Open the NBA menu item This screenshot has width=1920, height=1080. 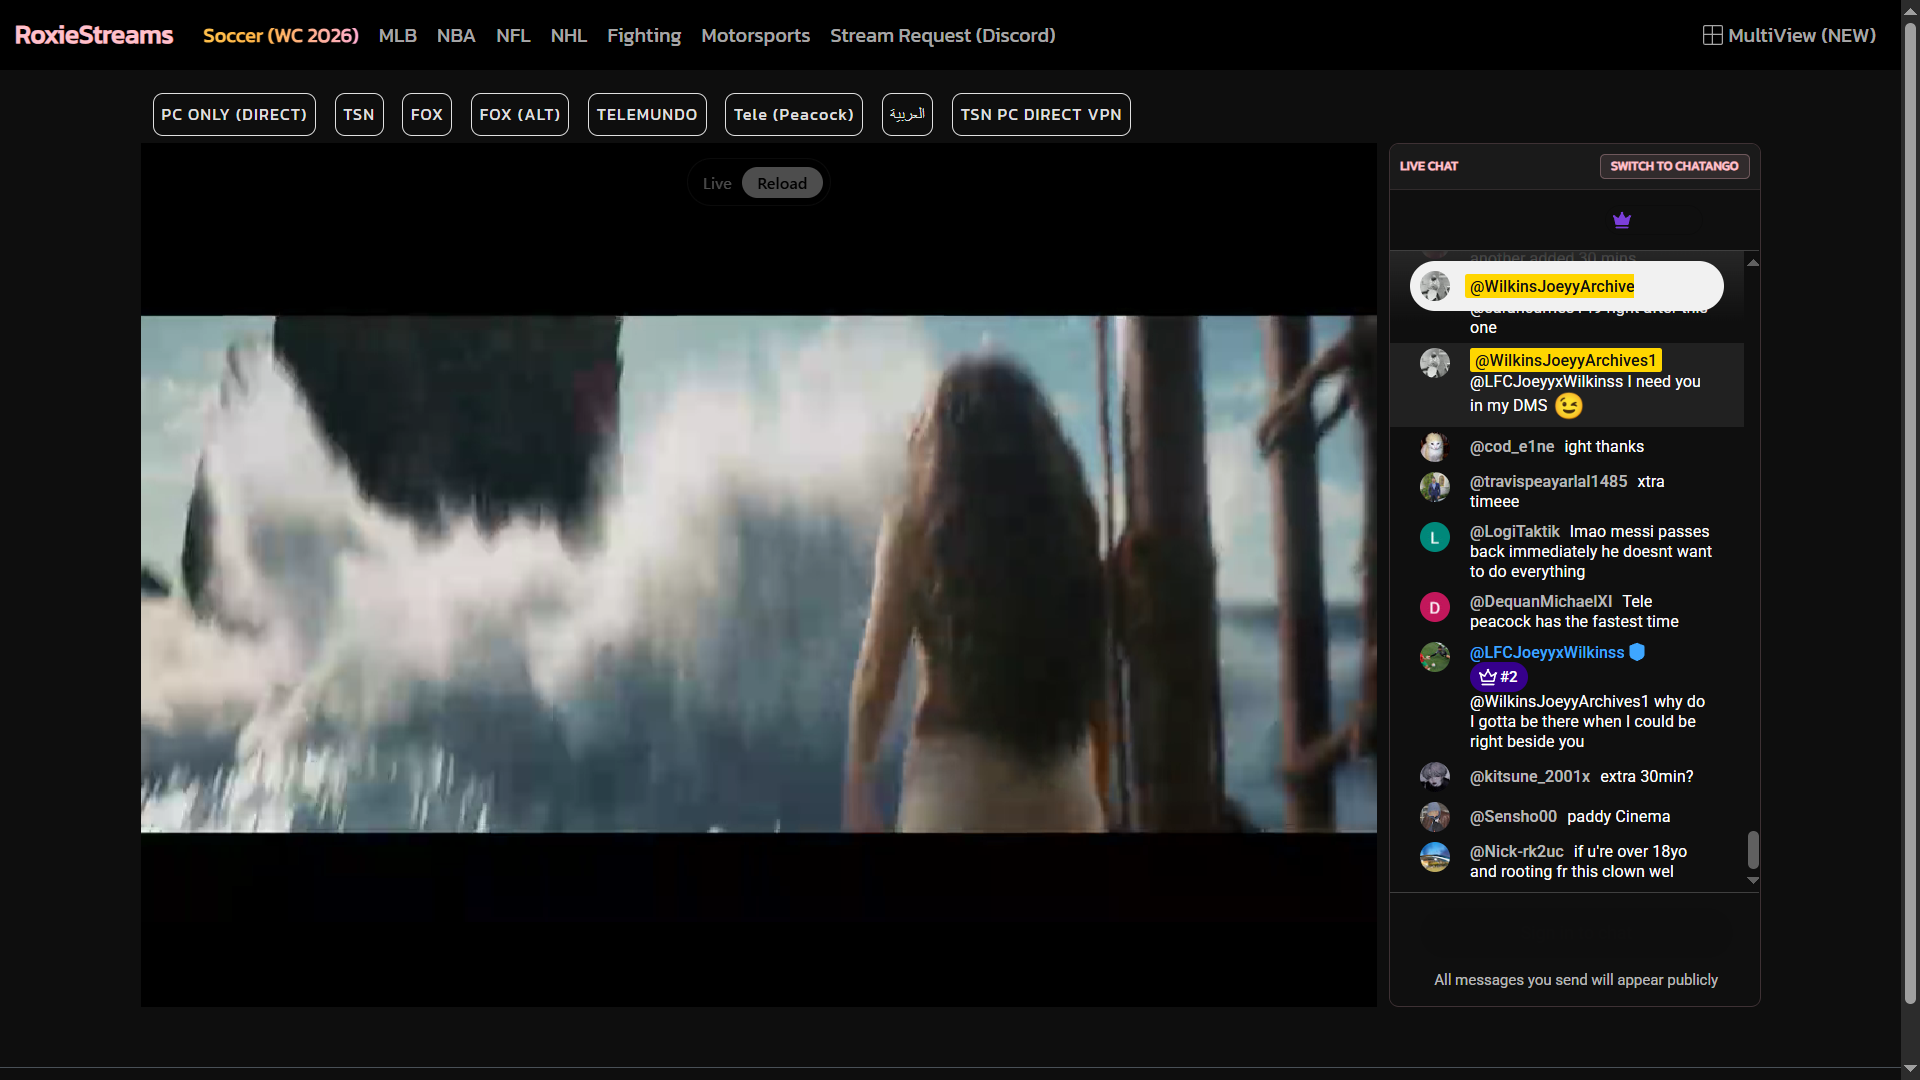(456, 35)
